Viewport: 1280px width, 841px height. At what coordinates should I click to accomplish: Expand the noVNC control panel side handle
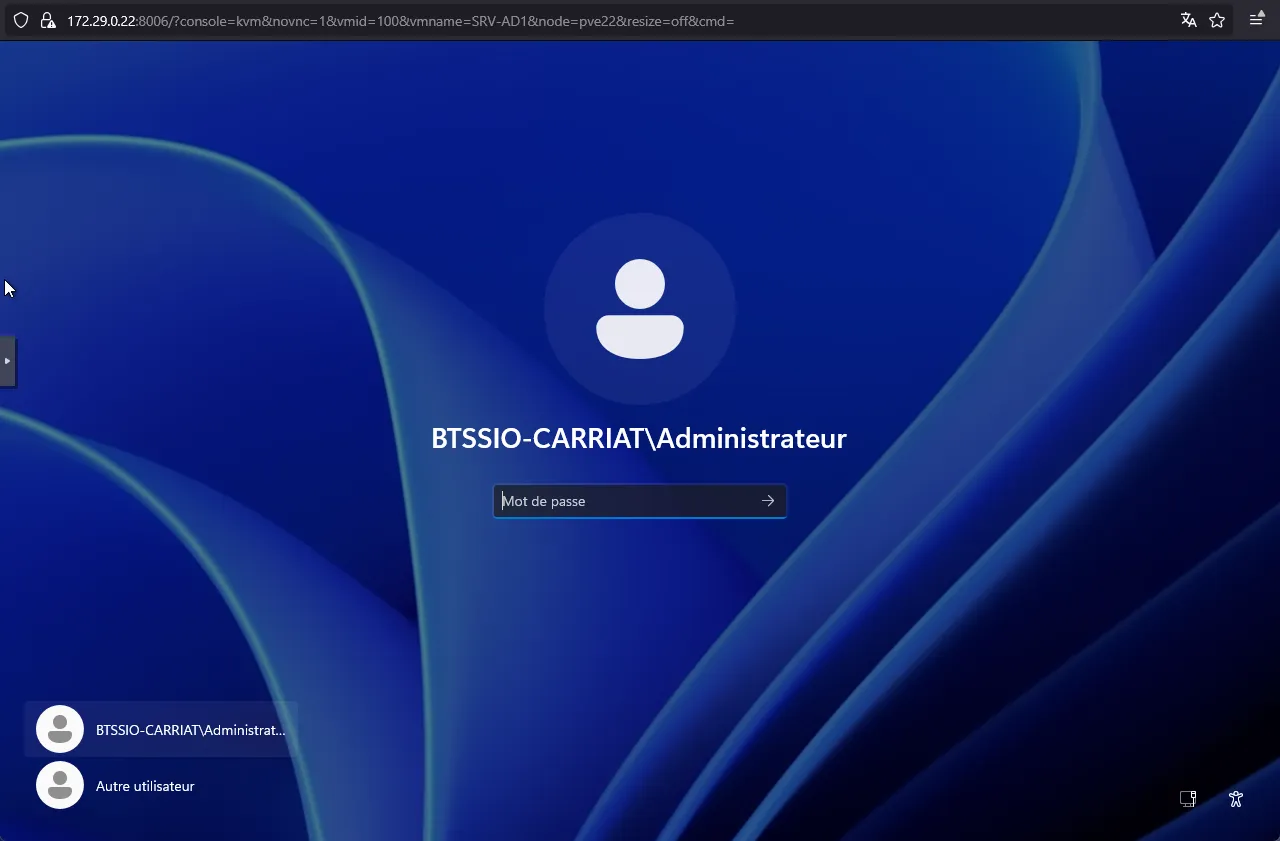tap(7, 361)
